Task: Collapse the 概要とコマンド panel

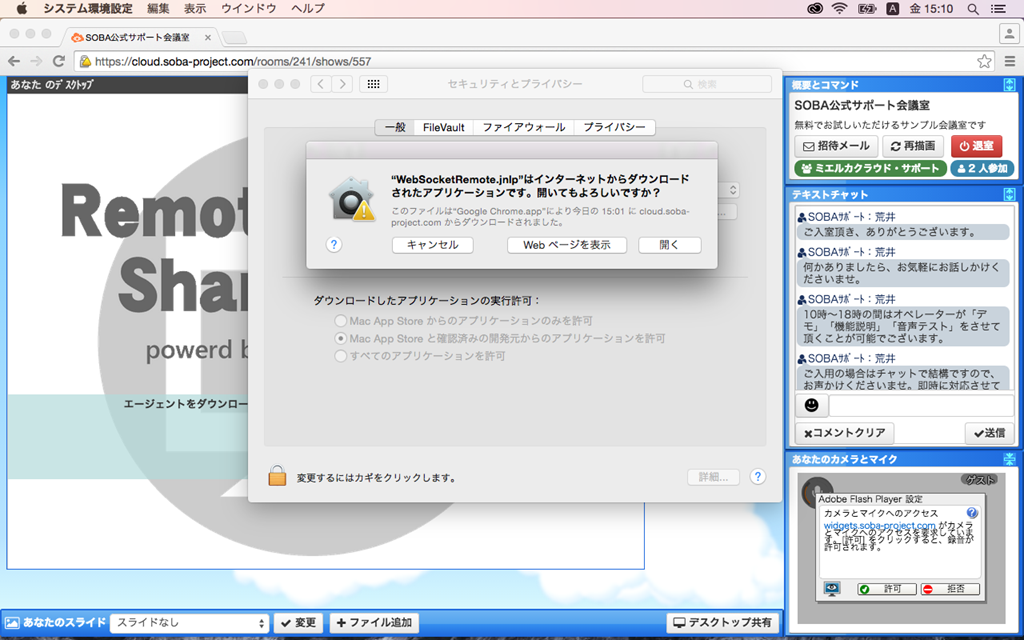Action: 1009,84
